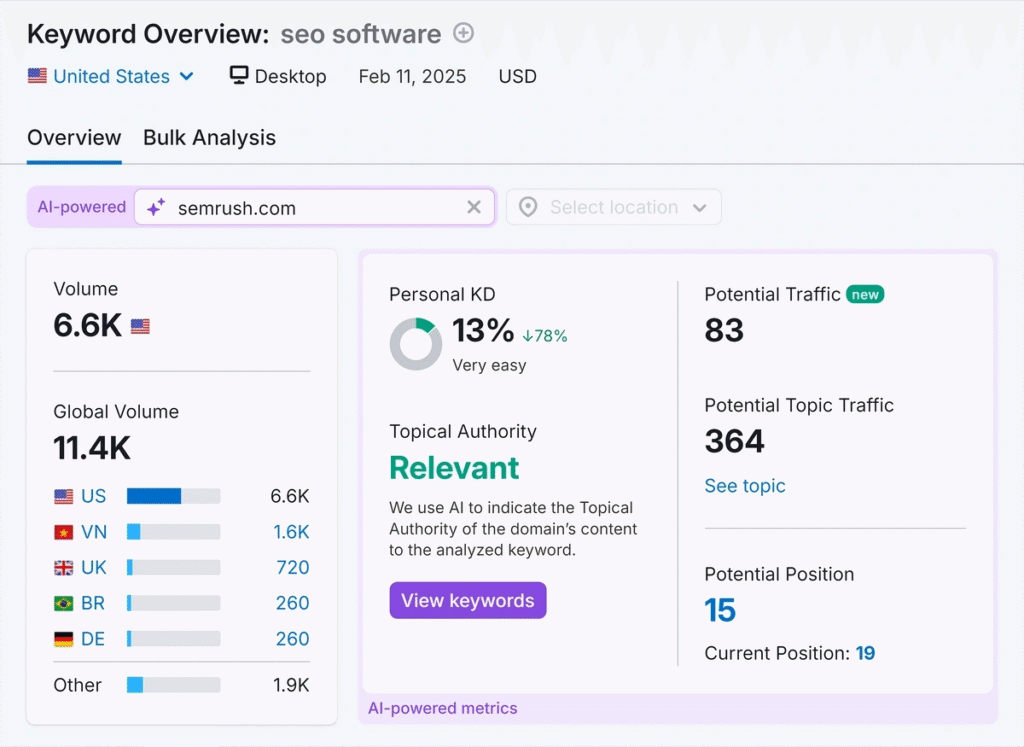Image resolution: width=1024 pixels, height=747 pixels.
Task: Click the plus icon next to seo software
Action: 463,33
